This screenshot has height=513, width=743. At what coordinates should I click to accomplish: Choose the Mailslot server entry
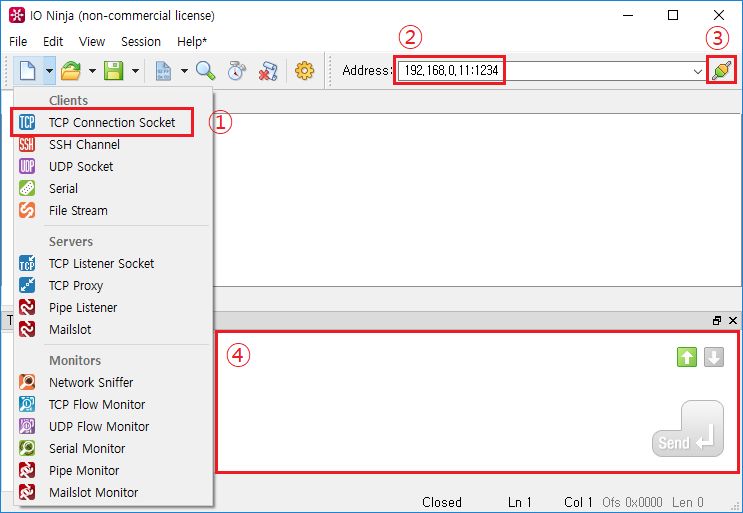(112, 329)
